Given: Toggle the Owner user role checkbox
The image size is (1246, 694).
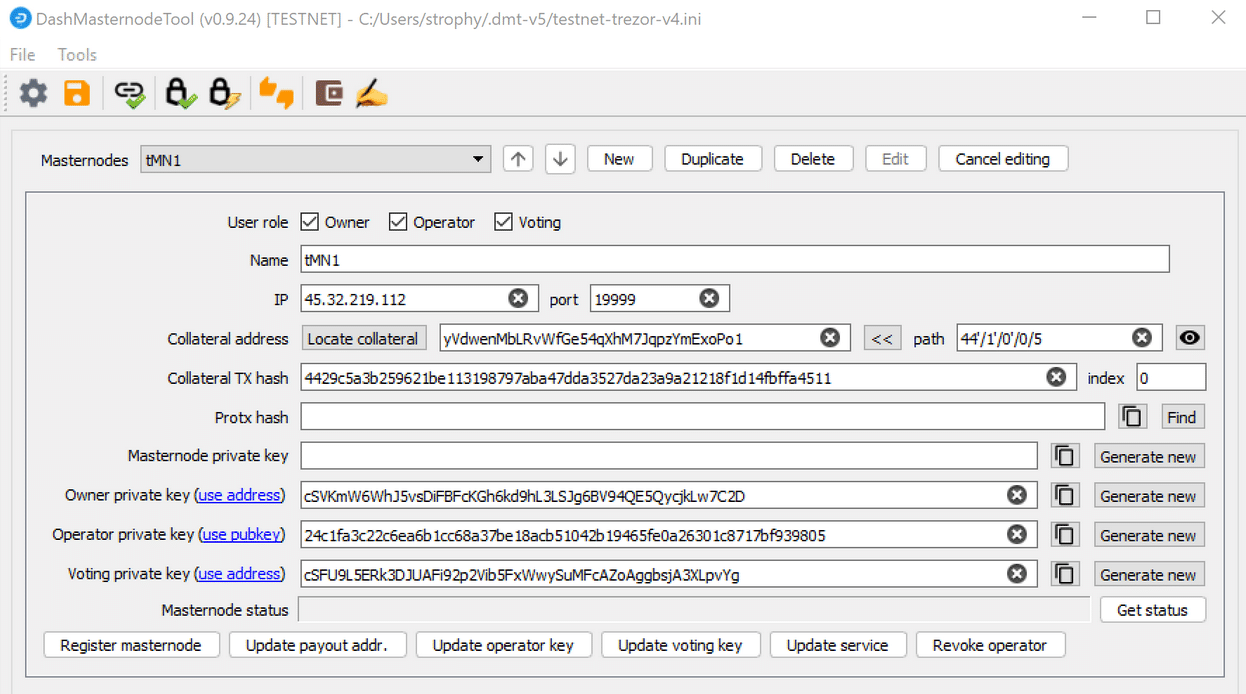Looking at the screenshot, I should coord(310,222).
